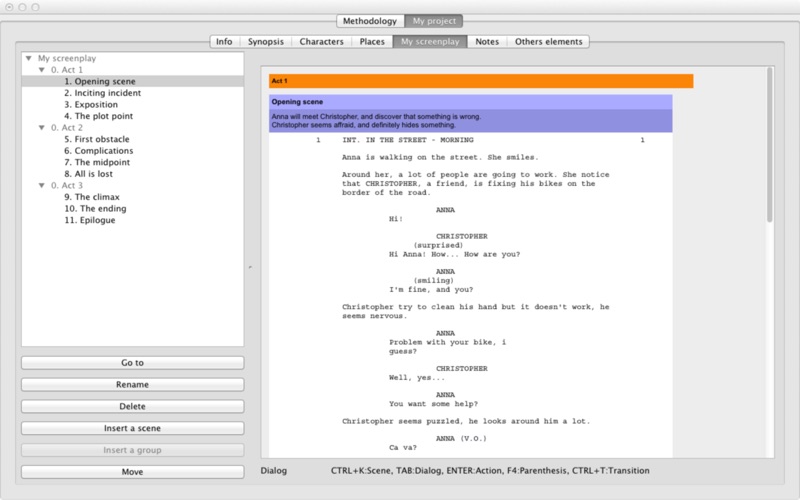
Task: Choose scene 8. All is lost
Action: [x=88, y=174]
